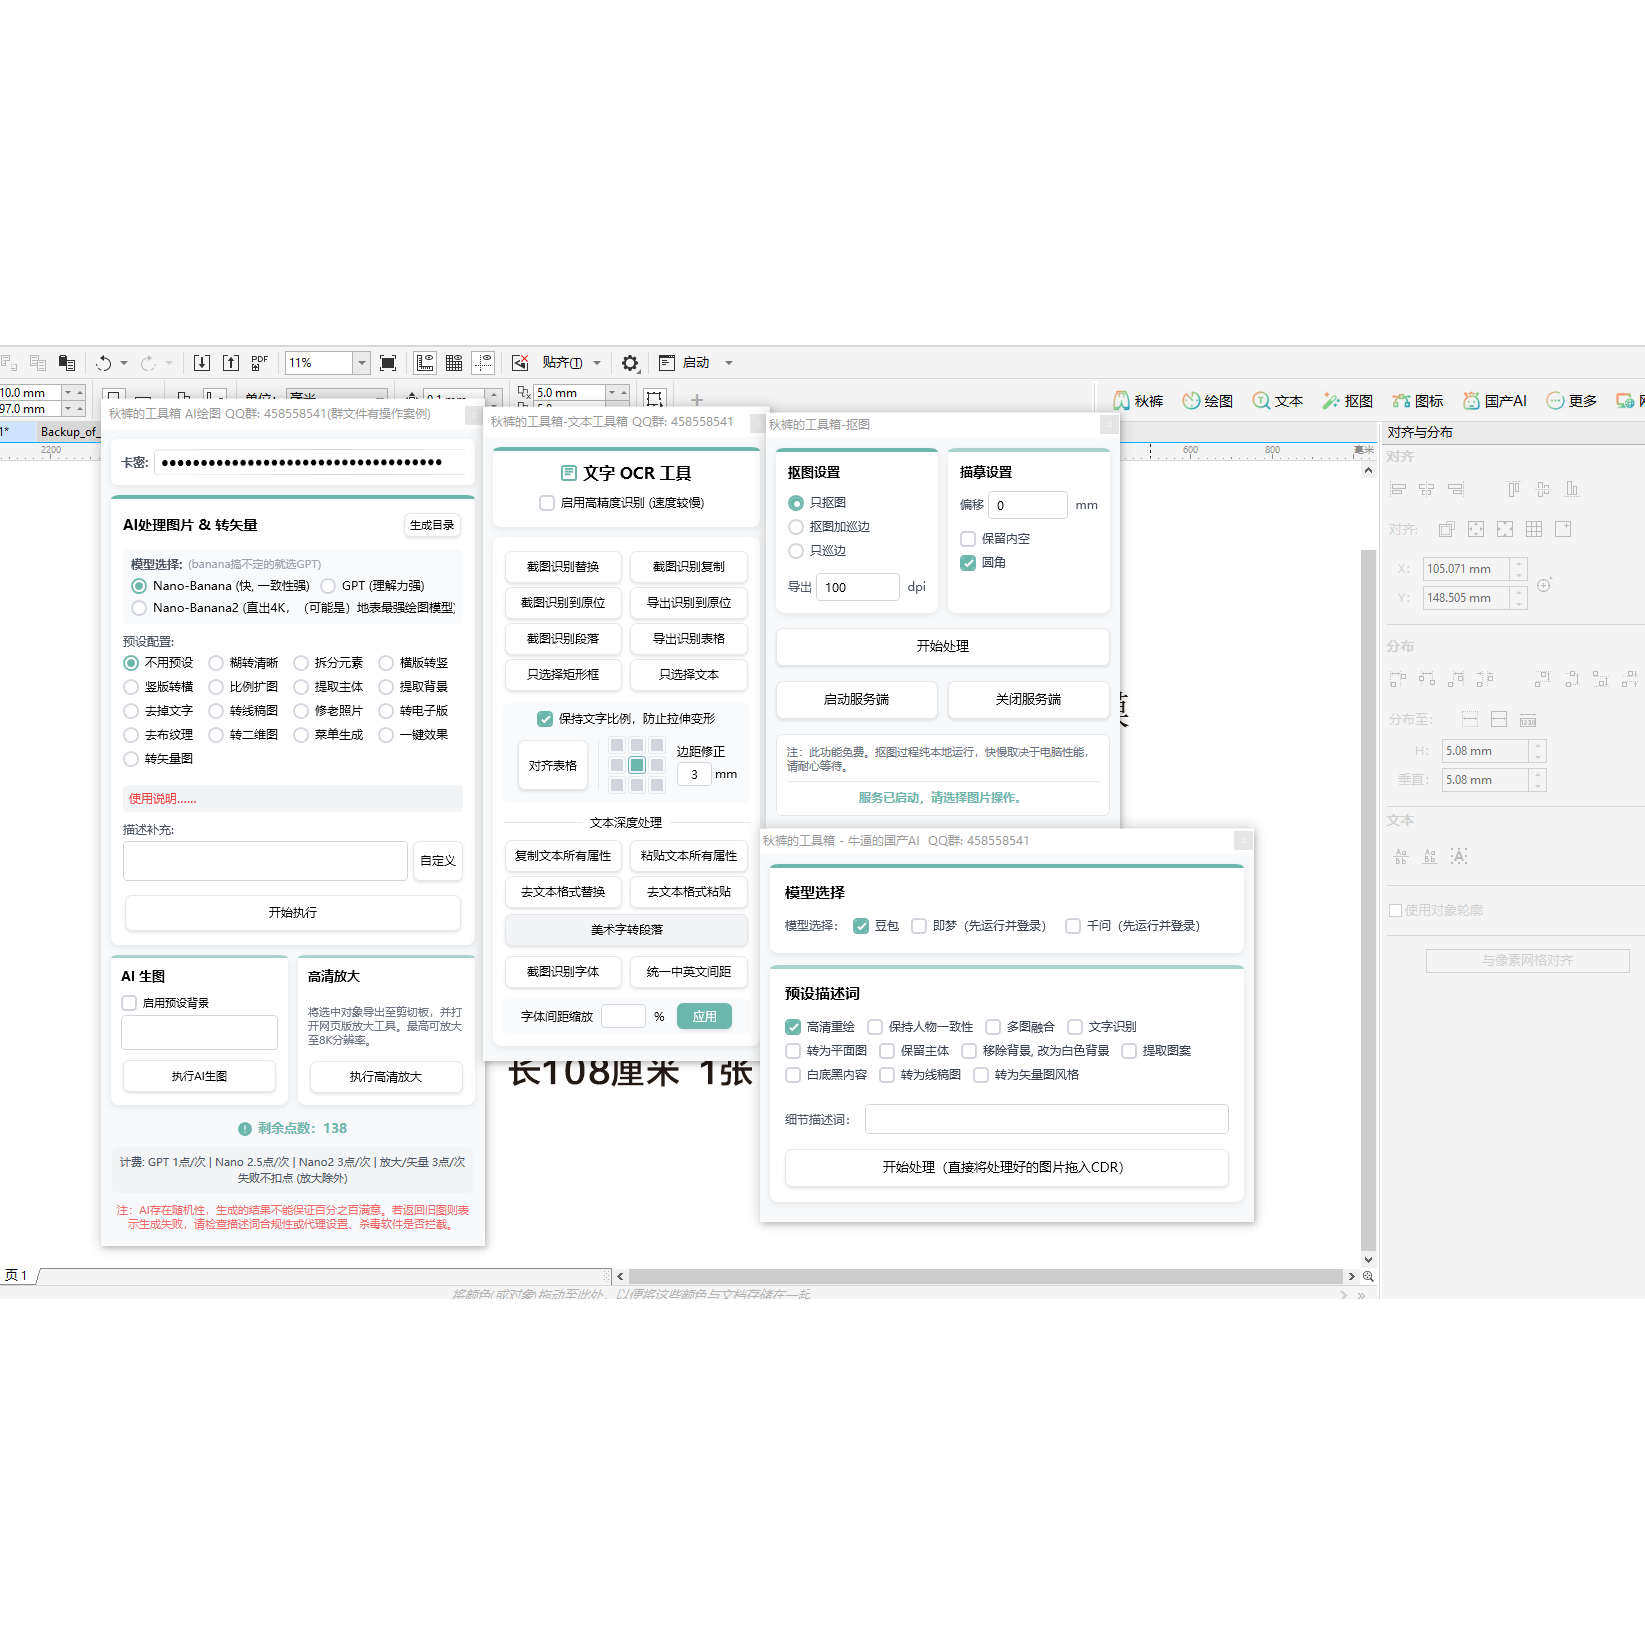Click the Export icon in the toolbar
This screenshot has height=1645, width=1645.
pos(231,363)
